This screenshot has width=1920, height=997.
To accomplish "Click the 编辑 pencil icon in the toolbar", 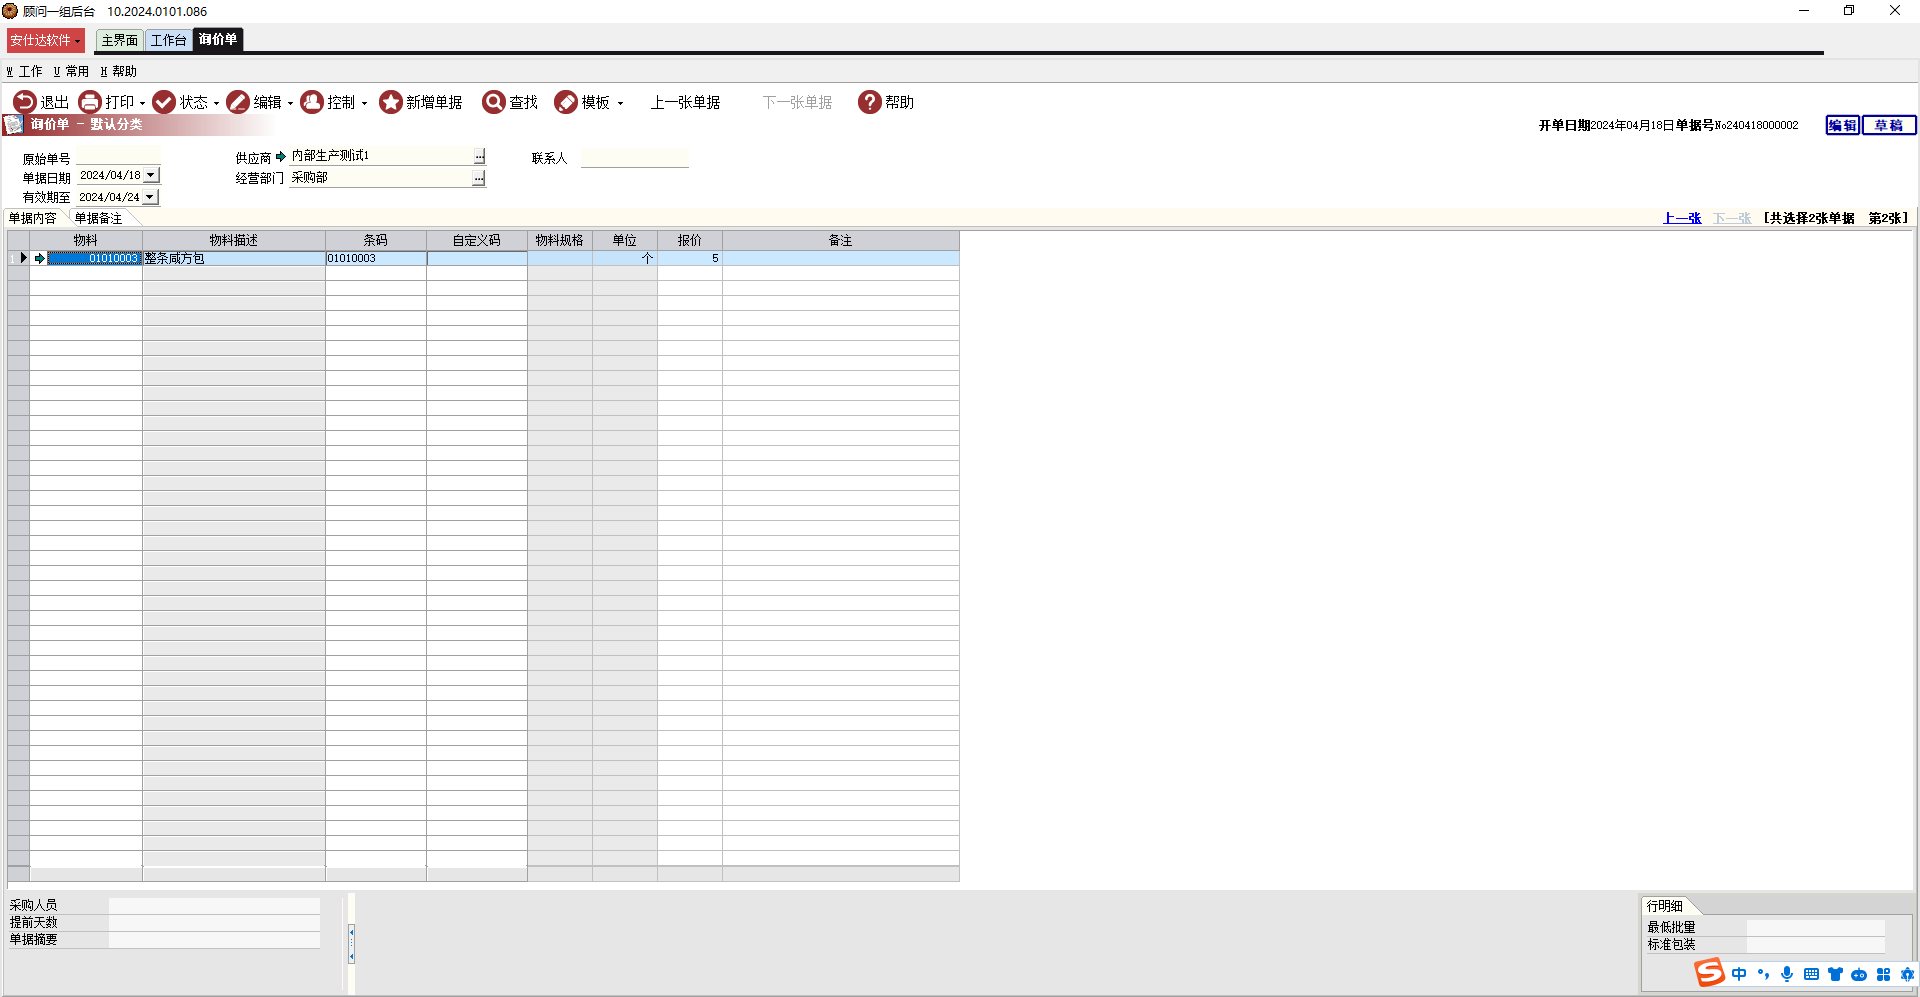I will pyautogui.click(x=238, y=102).
